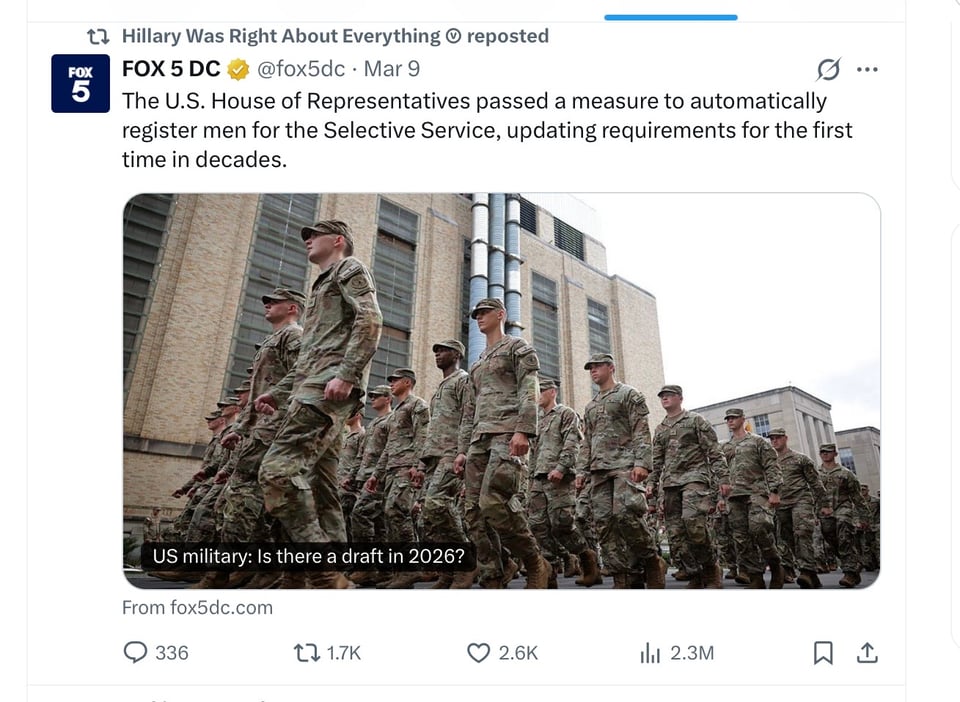Image resolution: width=960 pixels, height=702 pixels.
Task: Select the FOX 5 profile avatar
Action: [x=80, y=83]
